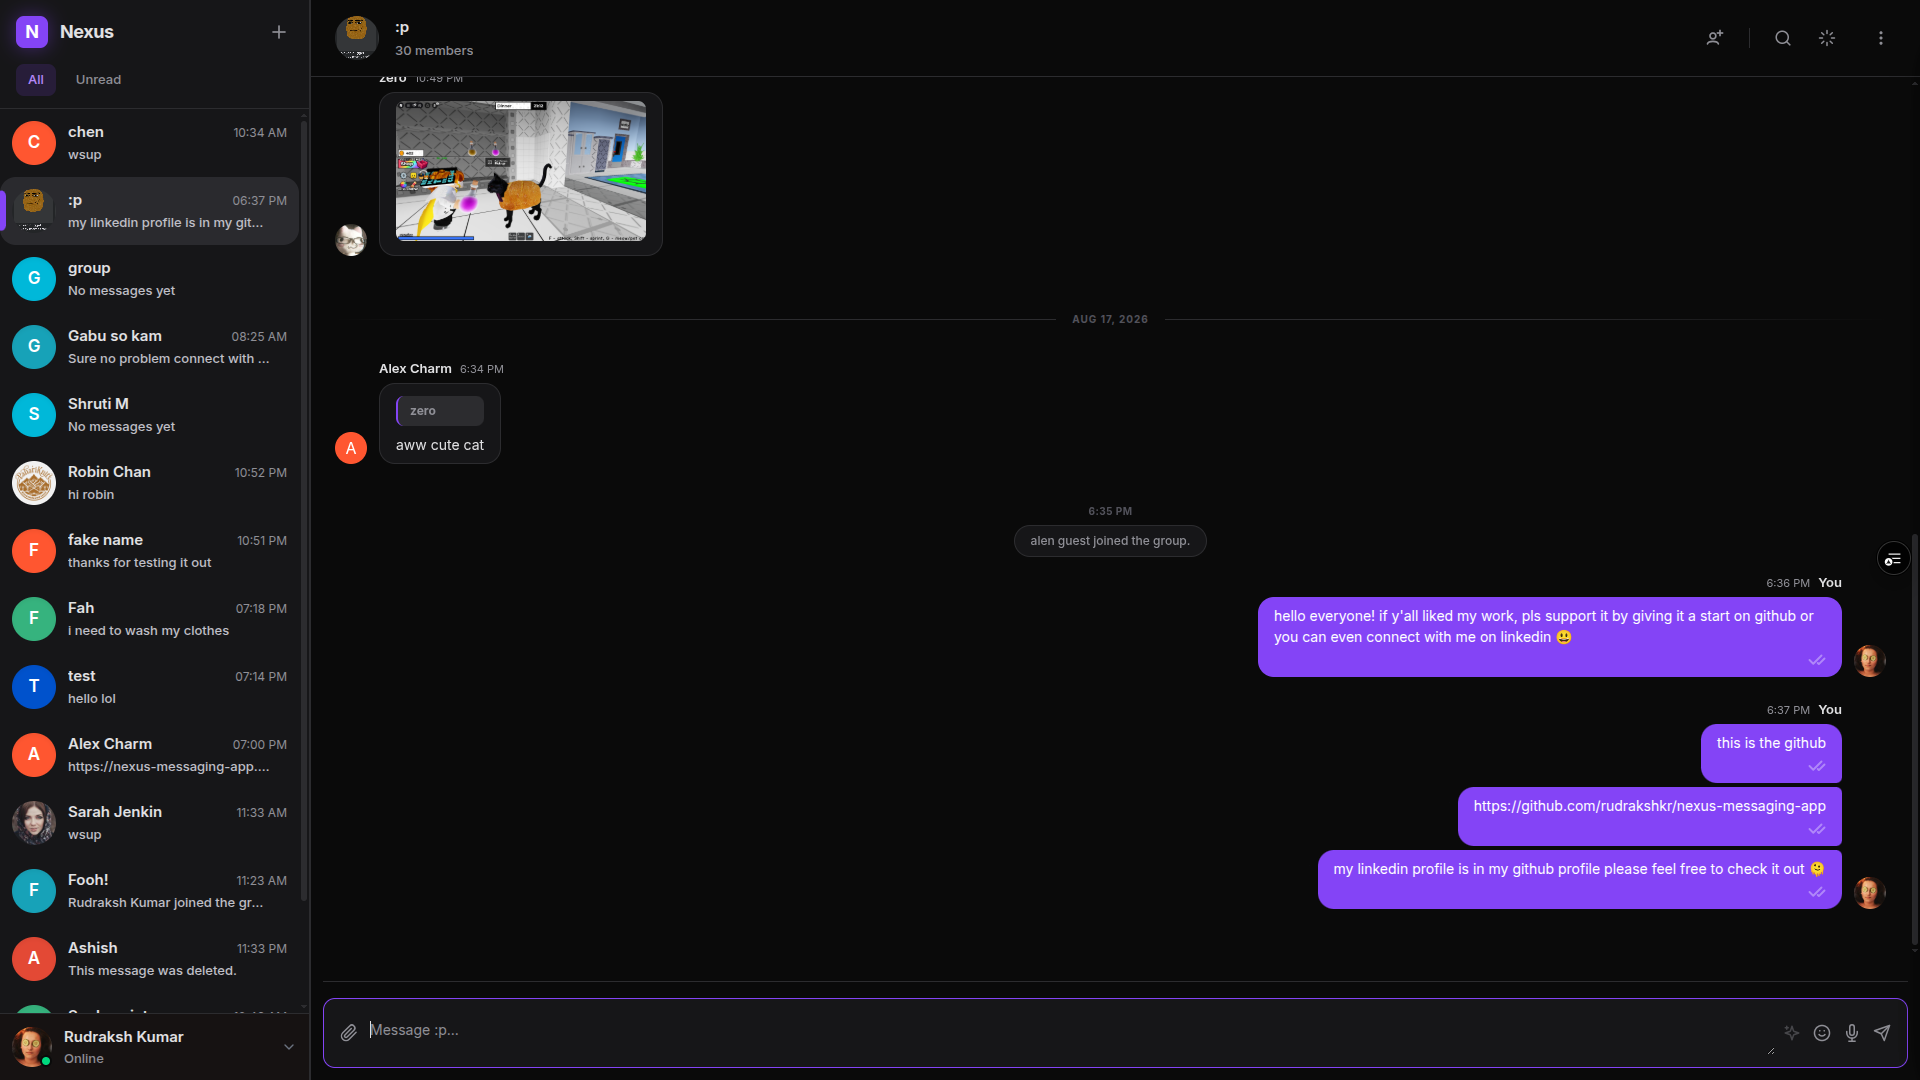Expand the Rudraksh Kumar profile chevron
Viewport: 1920px width, 1080px height.
coord(289,1047)
